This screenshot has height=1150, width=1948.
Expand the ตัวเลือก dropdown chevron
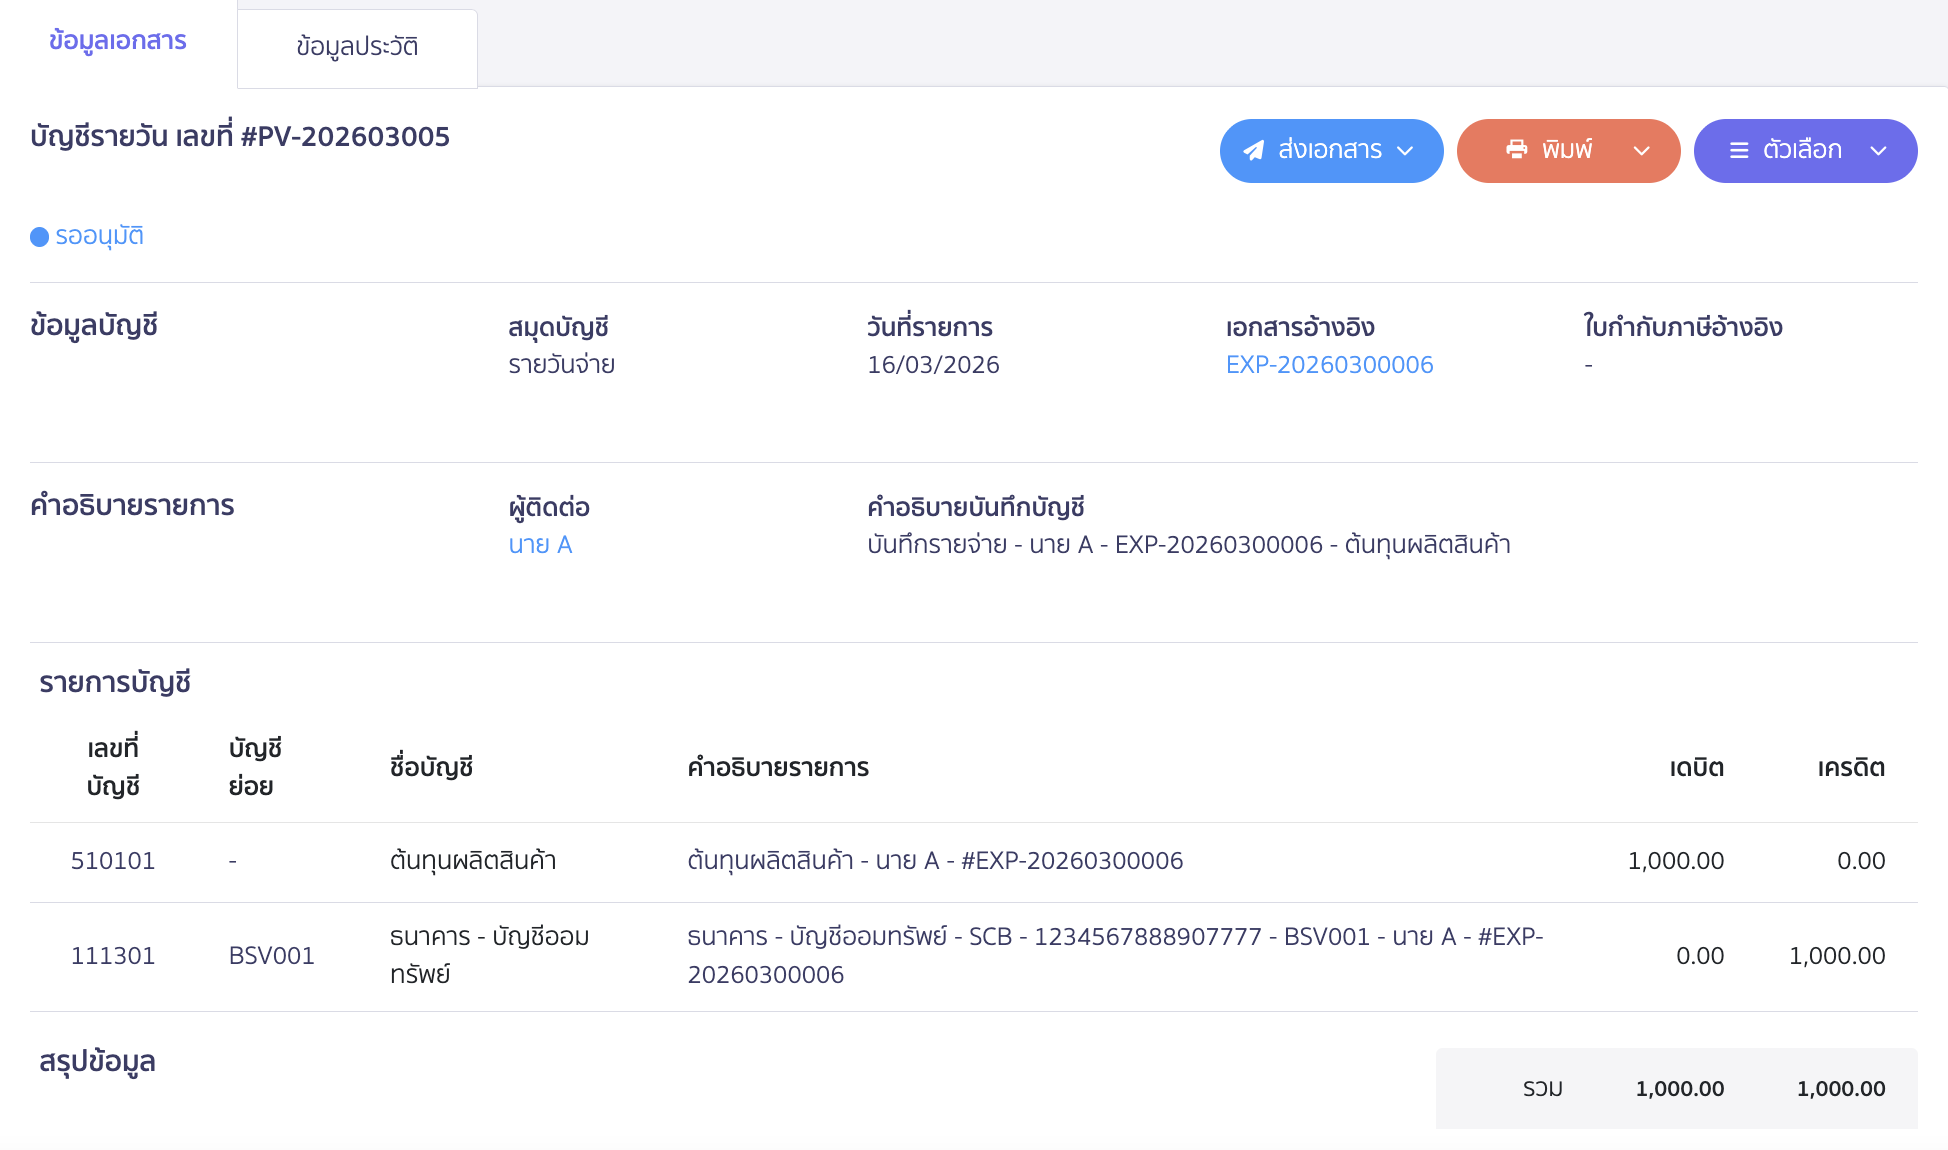(x=1878, y=151)
